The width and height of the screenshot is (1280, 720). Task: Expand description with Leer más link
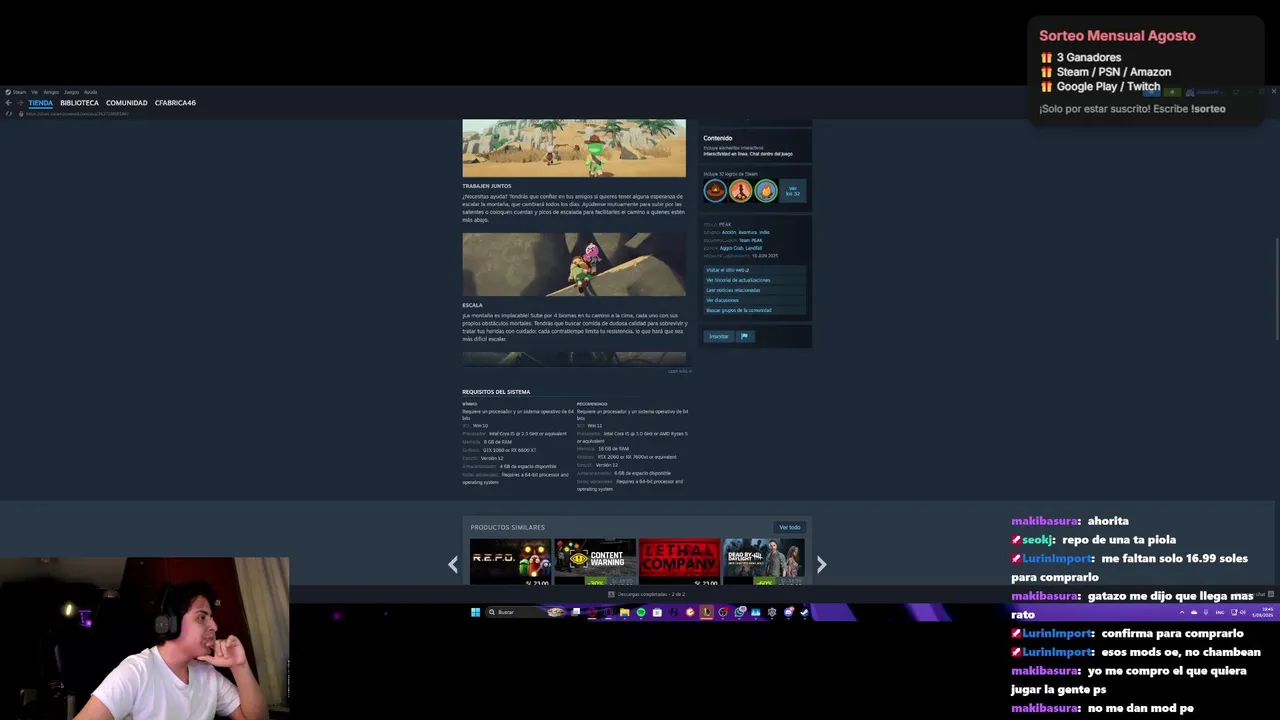click(679, 371)
